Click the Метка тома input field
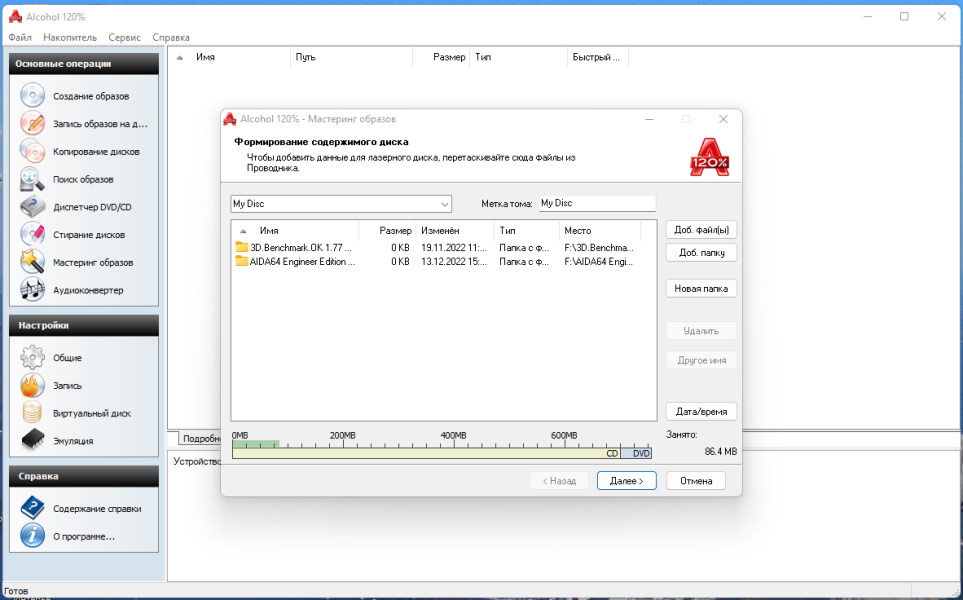Screen dimensions: 963x600 [597, 203]
